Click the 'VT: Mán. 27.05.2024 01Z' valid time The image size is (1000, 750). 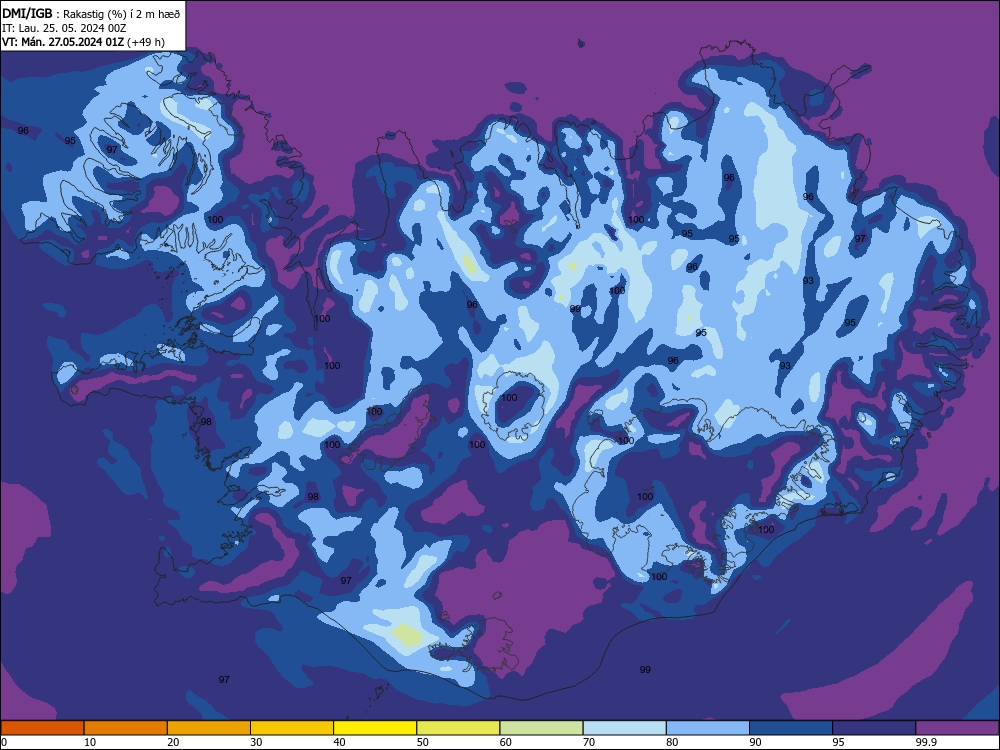point(62,42)
